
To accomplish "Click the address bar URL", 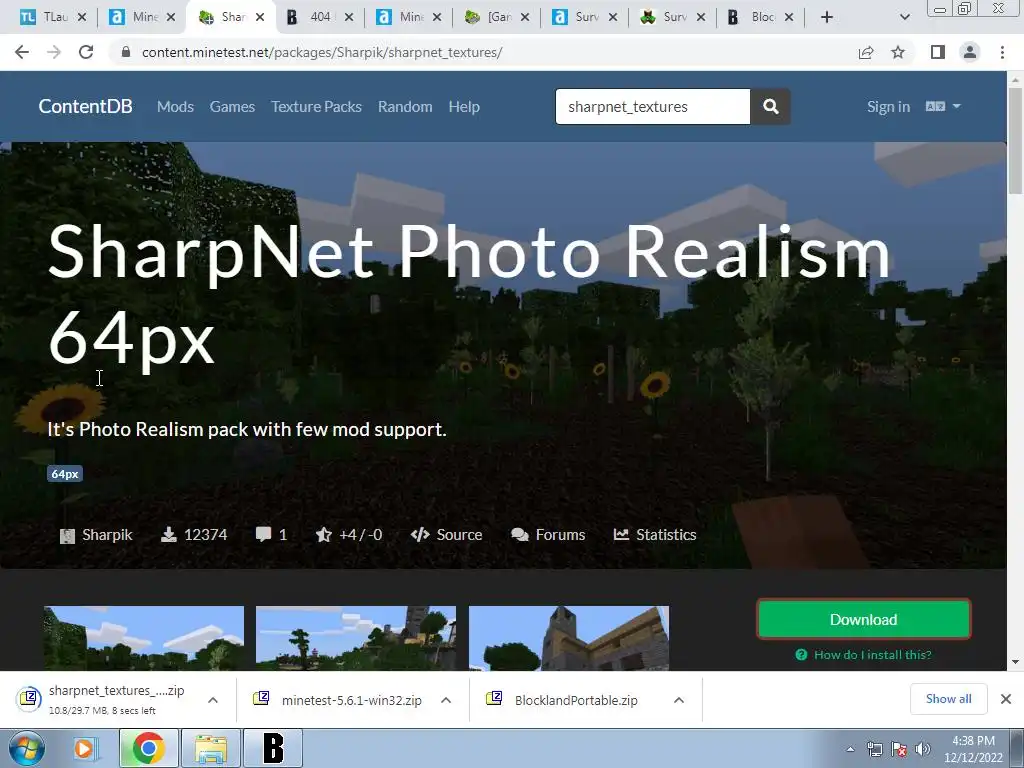I will click(x=322, y=52).
